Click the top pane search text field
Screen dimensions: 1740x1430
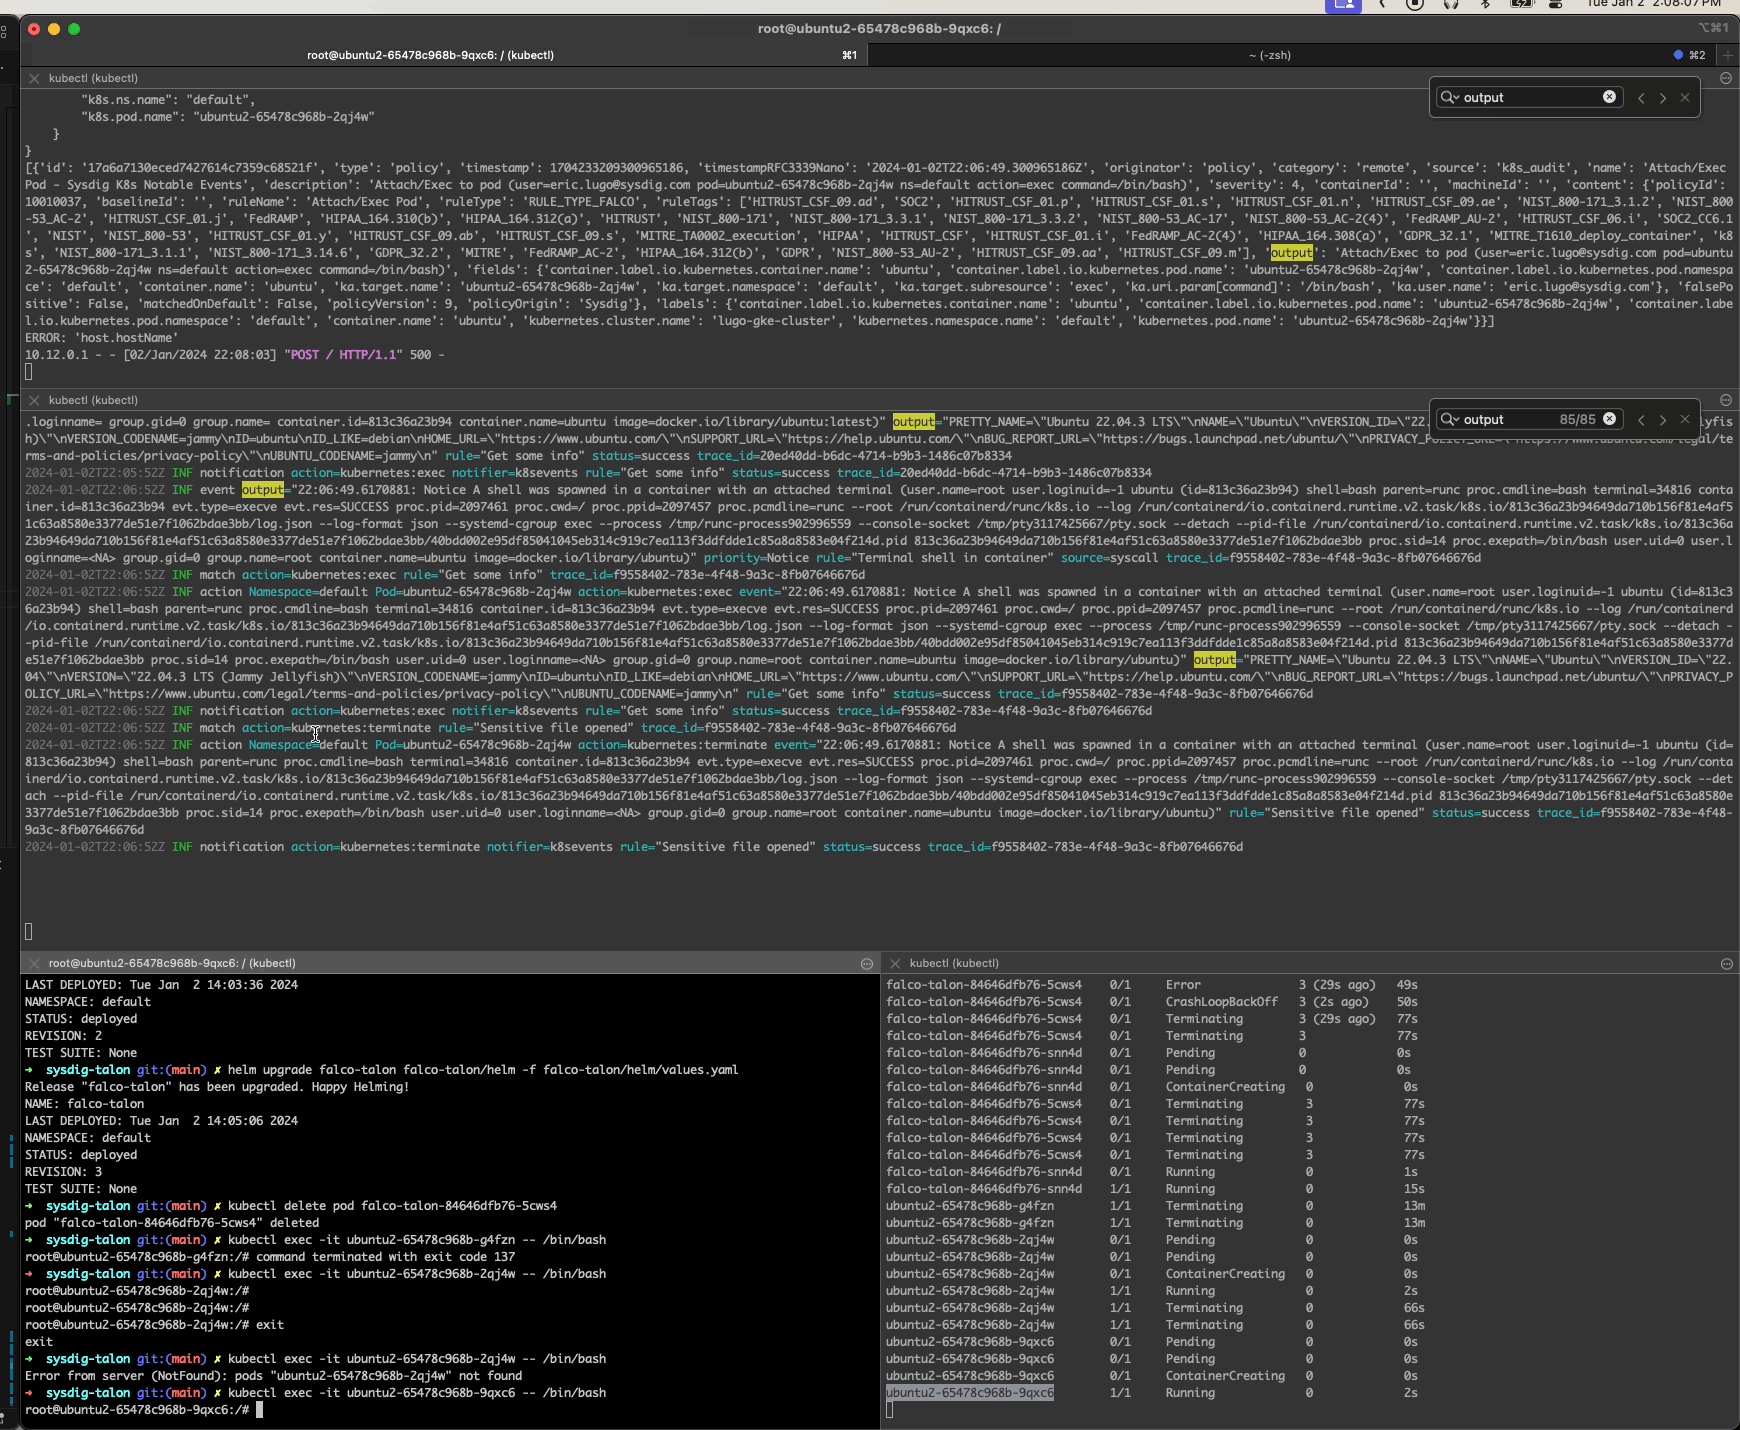1530,98
